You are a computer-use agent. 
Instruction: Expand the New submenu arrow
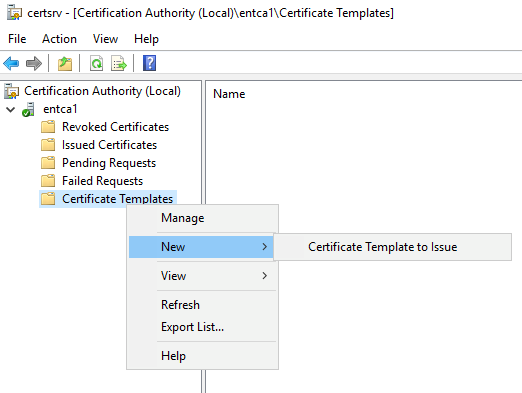pyautogui.click(x=265, y=247)
